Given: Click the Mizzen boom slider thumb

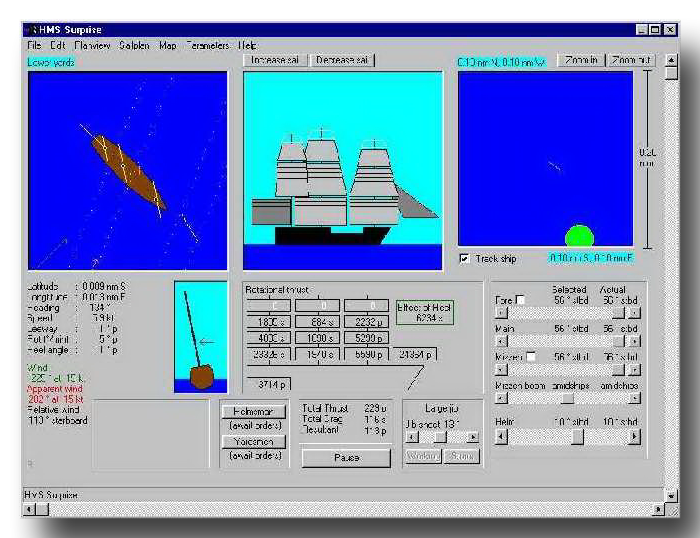Looking at the screenshot, I should [567, 398].
